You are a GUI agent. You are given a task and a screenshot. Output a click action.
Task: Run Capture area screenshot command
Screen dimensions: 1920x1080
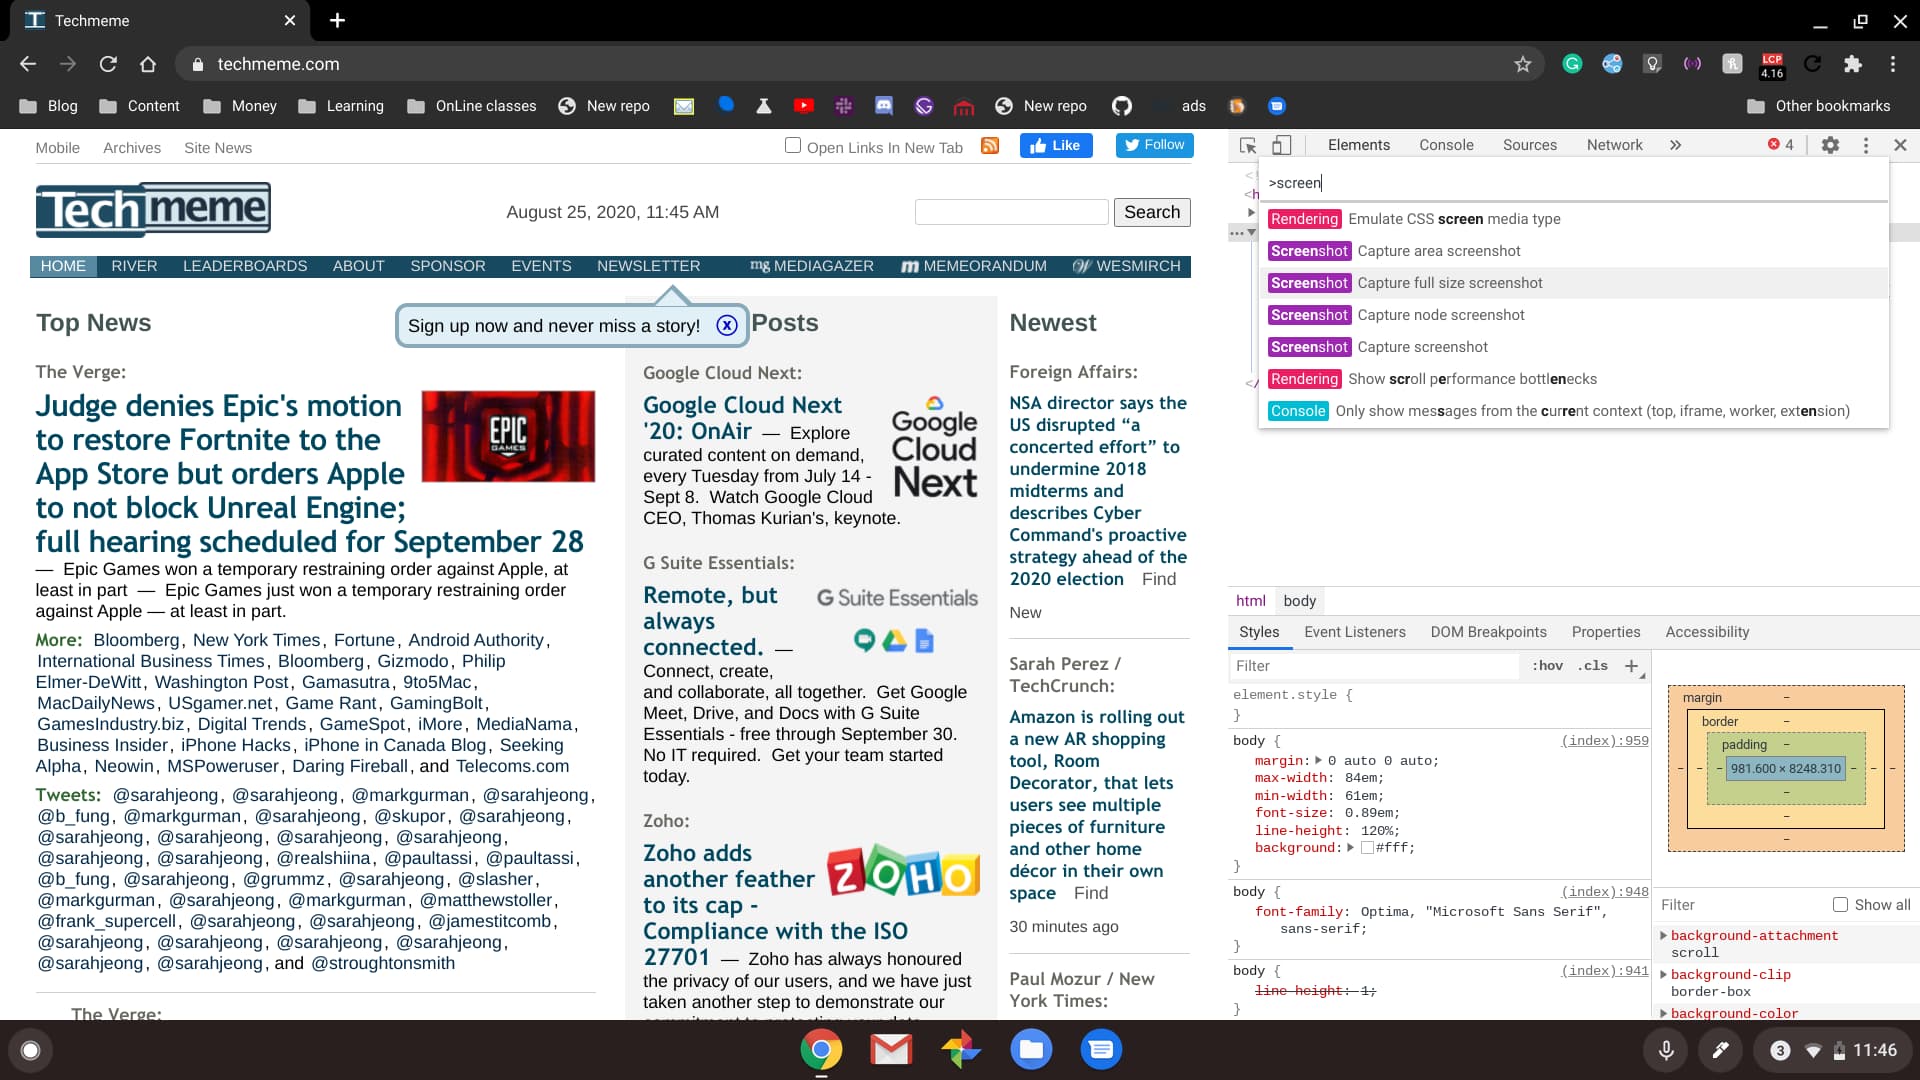point(1573,251)
